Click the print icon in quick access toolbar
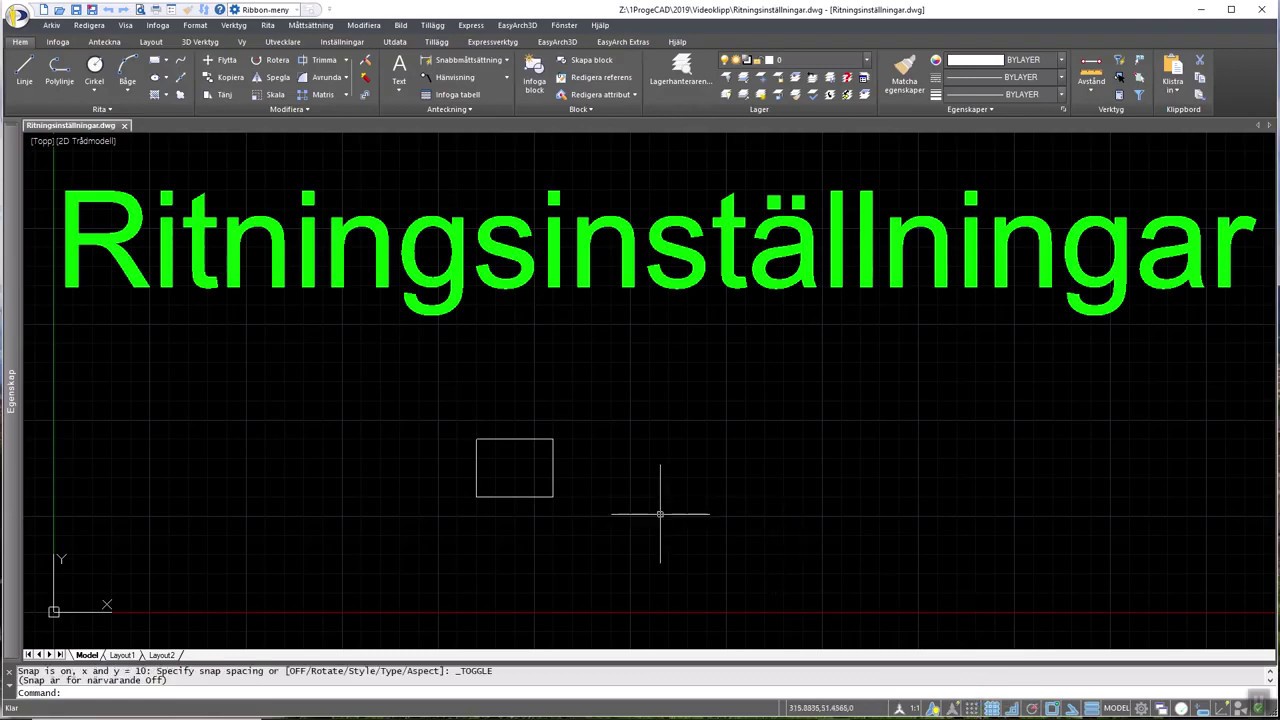This screenshot has height=720, width=1280. tap(156, 10)
